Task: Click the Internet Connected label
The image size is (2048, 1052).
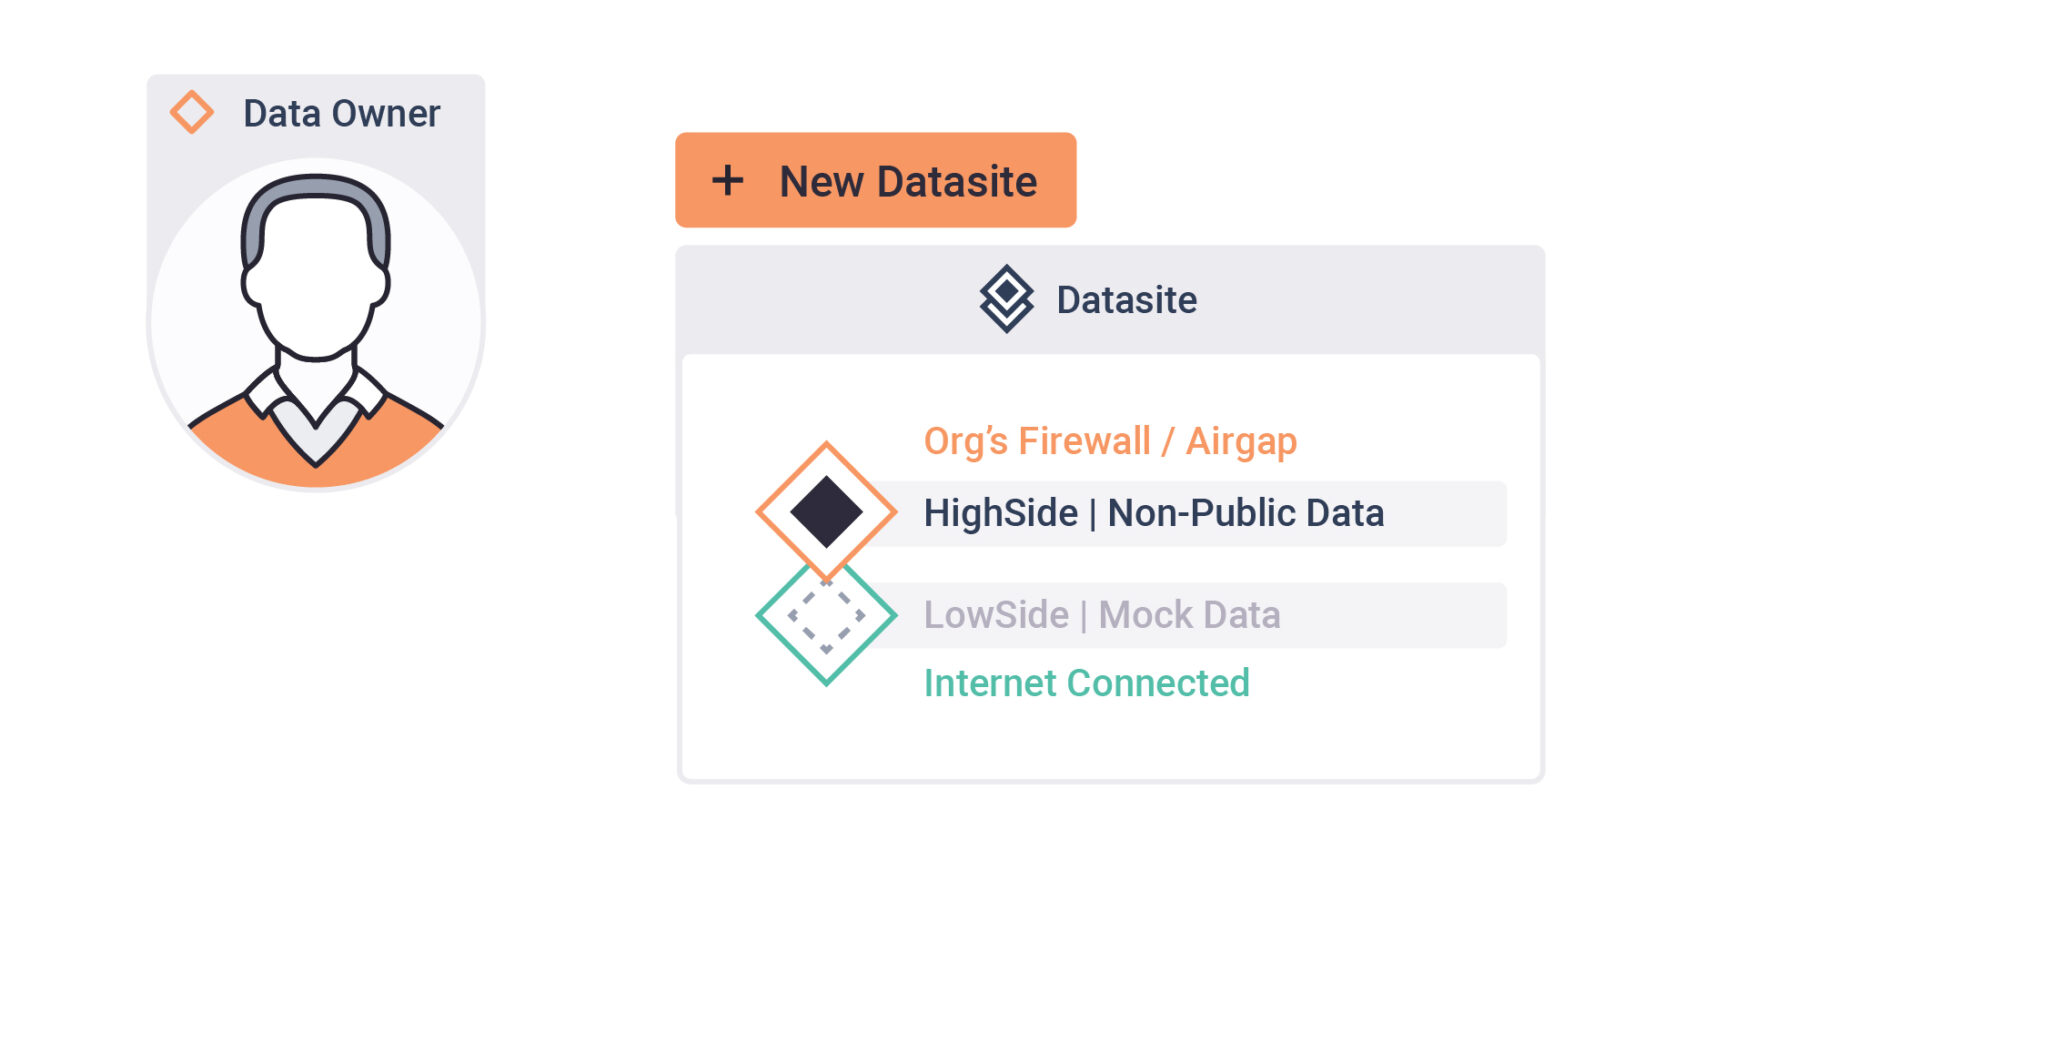Action: (1086, 683)
